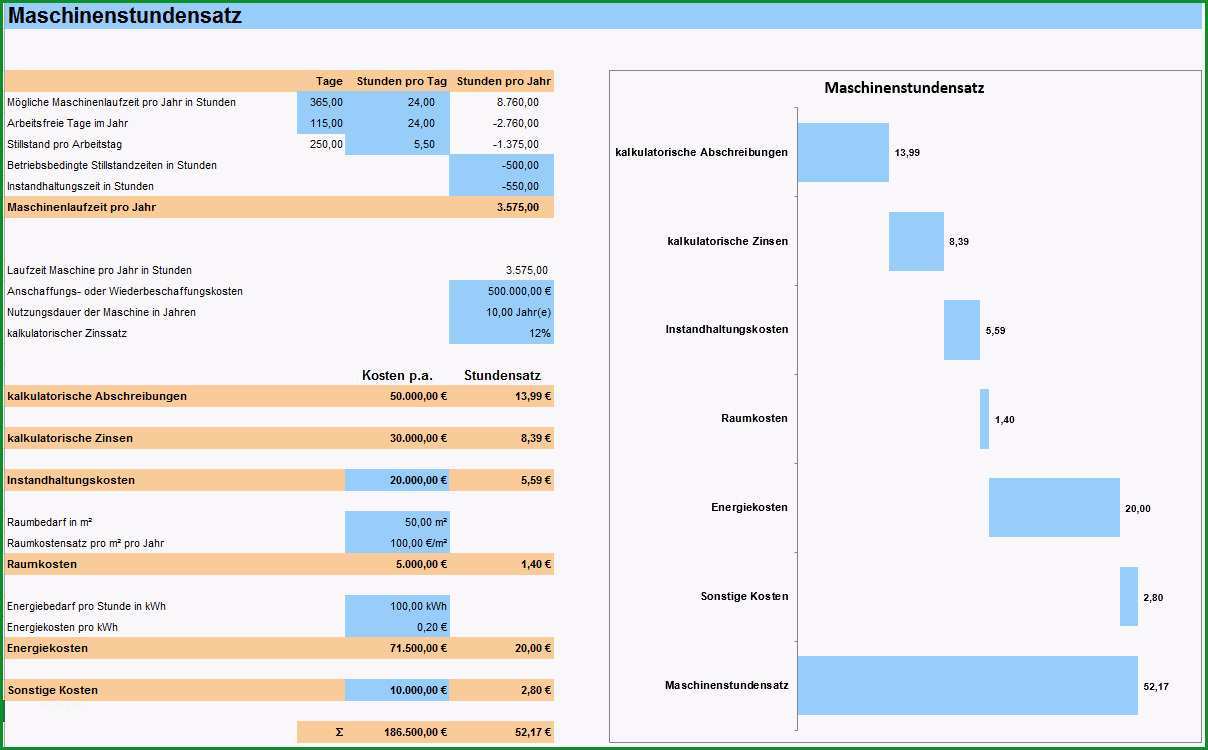The image size is (1208, 750).
Task: Click the Mögliche Maschinenlaufzeit row label
Action: pos(121,102)
